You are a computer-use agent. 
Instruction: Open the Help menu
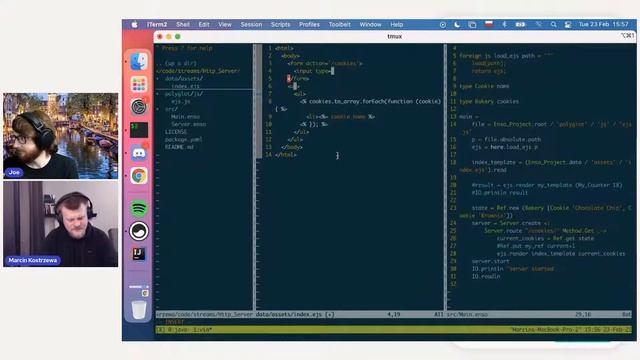click(396, 24)
